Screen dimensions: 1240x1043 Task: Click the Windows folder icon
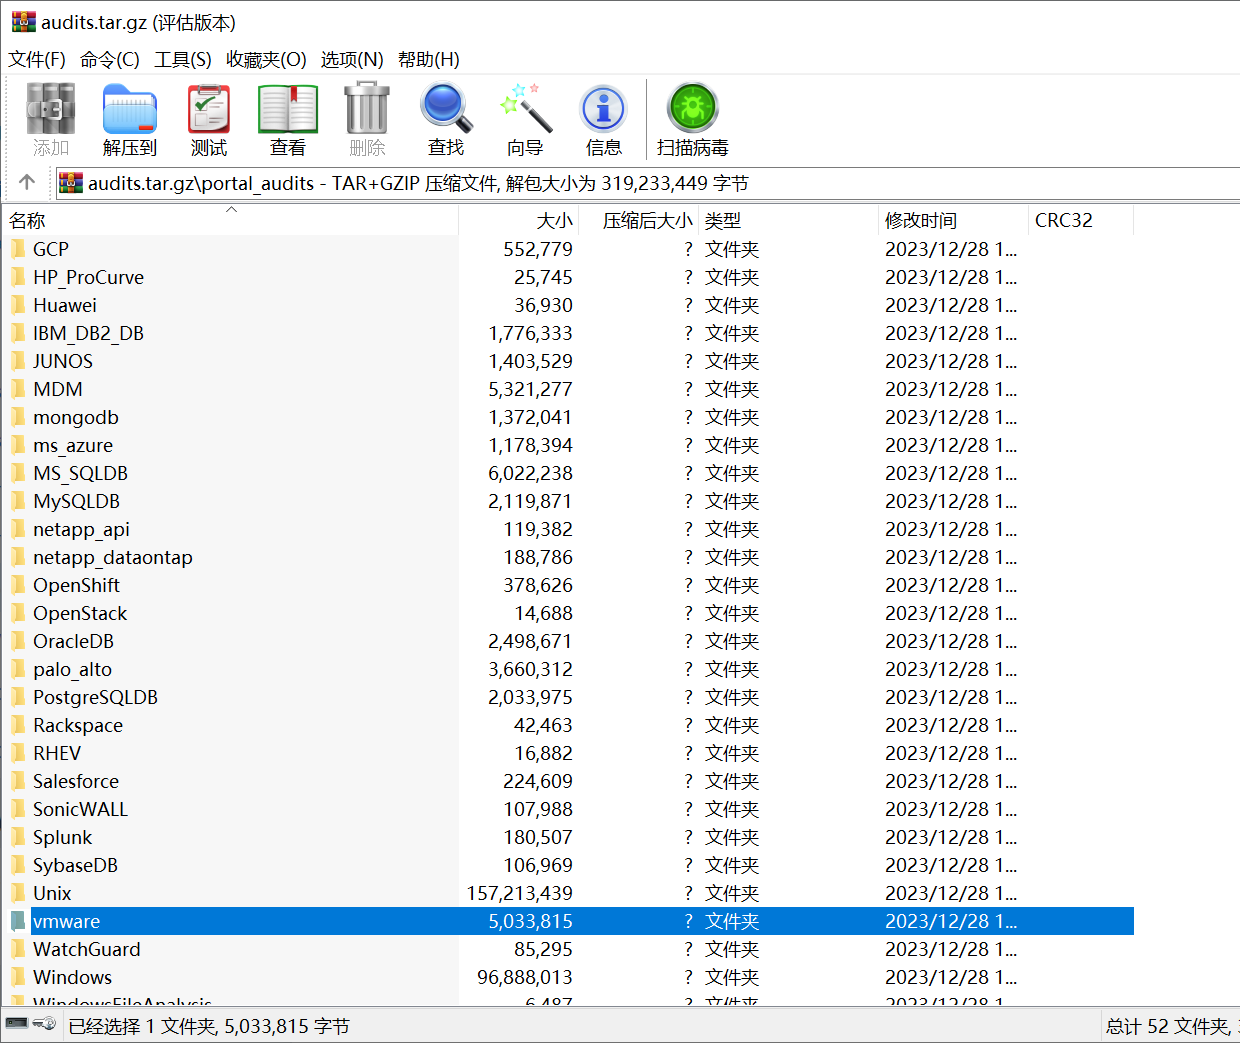(x=18, y=976)
